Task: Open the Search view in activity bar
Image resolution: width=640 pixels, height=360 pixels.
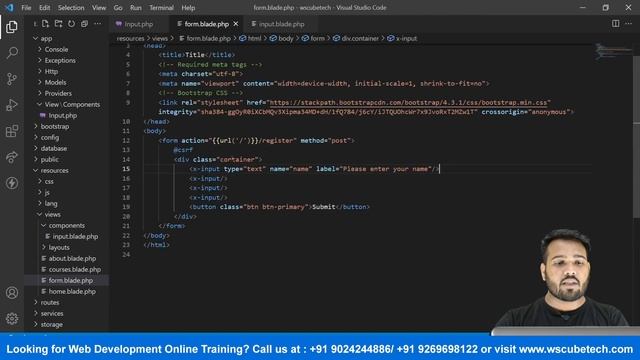Action: [12, 53]
